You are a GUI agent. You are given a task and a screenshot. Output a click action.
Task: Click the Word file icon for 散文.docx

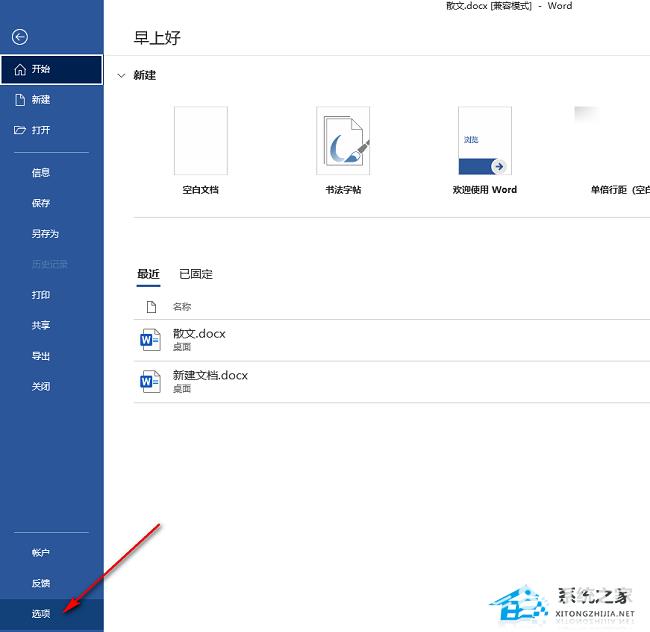click(150, 340)
